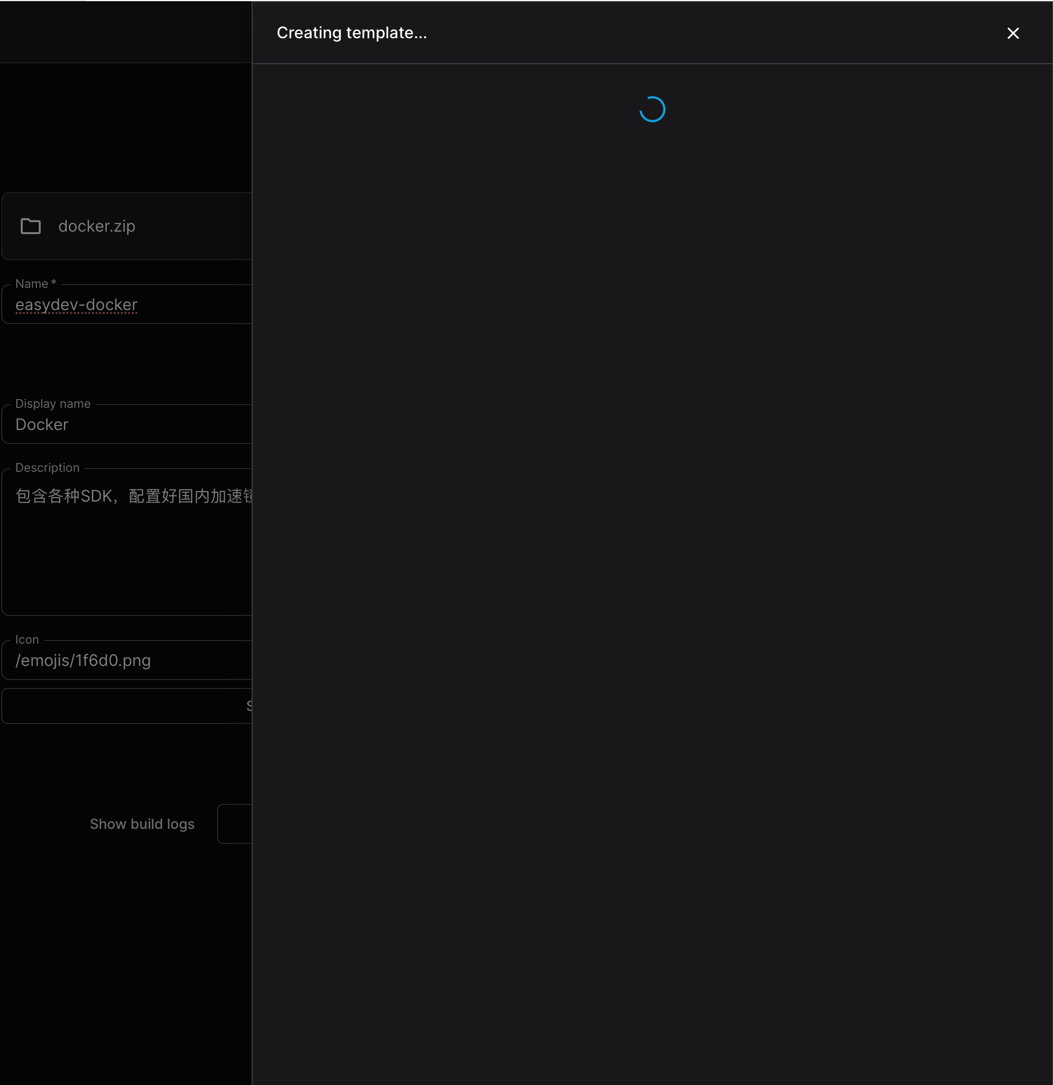Viewport: 1053px width, 1085px height.
Task: Close the Creating template panel
Action: 1013,33
